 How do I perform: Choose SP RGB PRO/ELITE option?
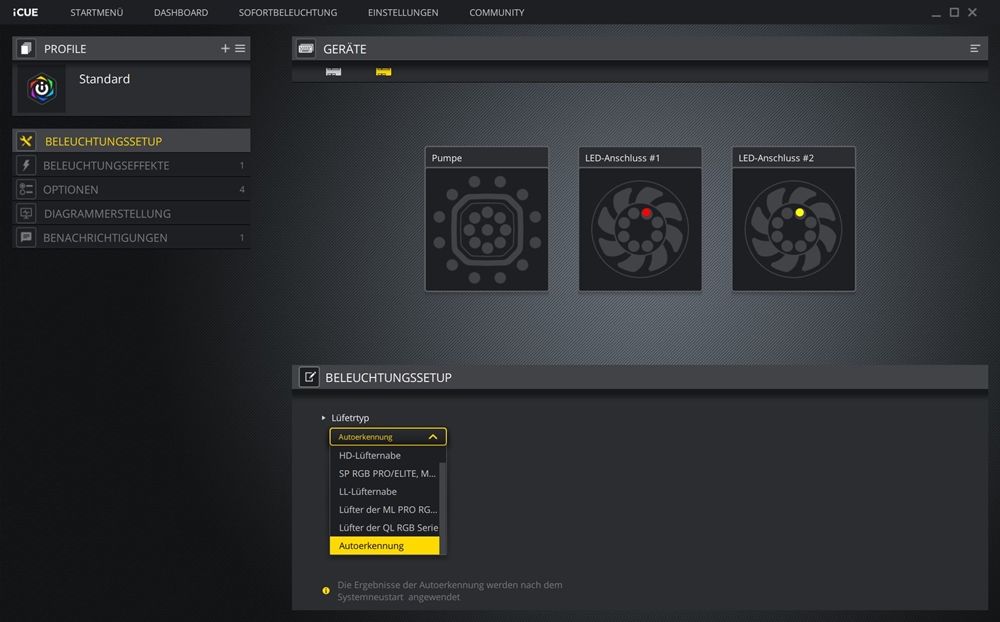point(385,473)
